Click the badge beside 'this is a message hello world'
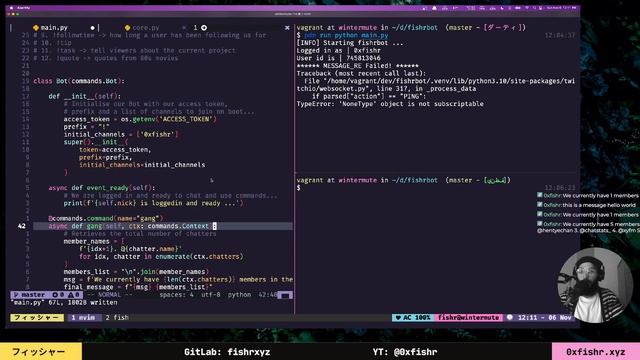Screen dimensions: 640x360 pos(540,205)
